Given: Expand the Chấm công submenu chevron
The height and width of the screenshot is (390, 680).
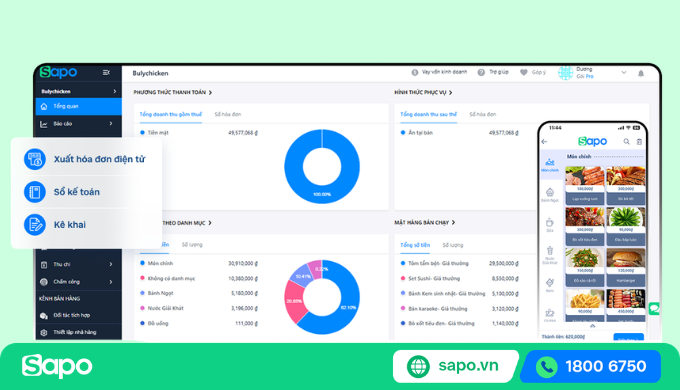Looking at the screenshot, I should tap(111, 282).
